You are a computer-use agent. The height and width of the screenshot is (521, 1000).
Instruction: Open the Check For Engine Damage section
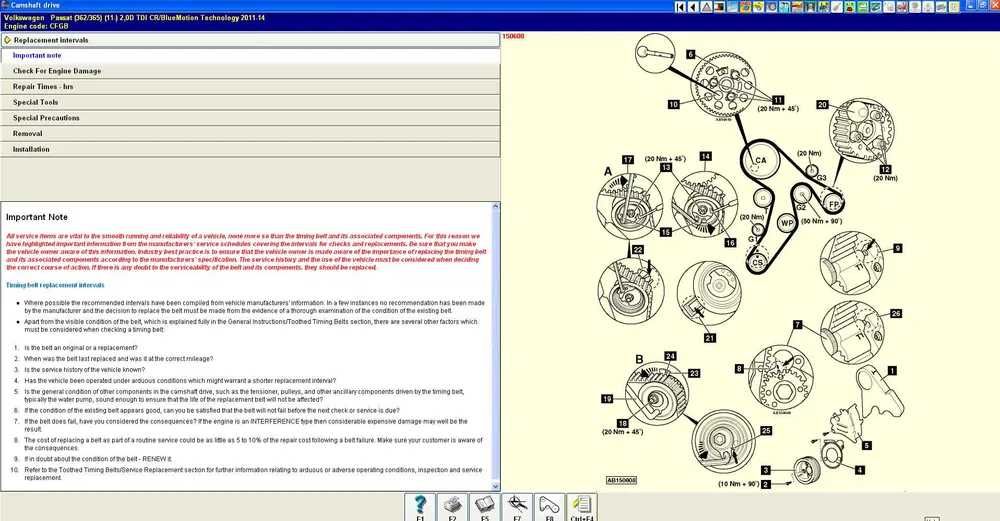(x=250, y=71)
